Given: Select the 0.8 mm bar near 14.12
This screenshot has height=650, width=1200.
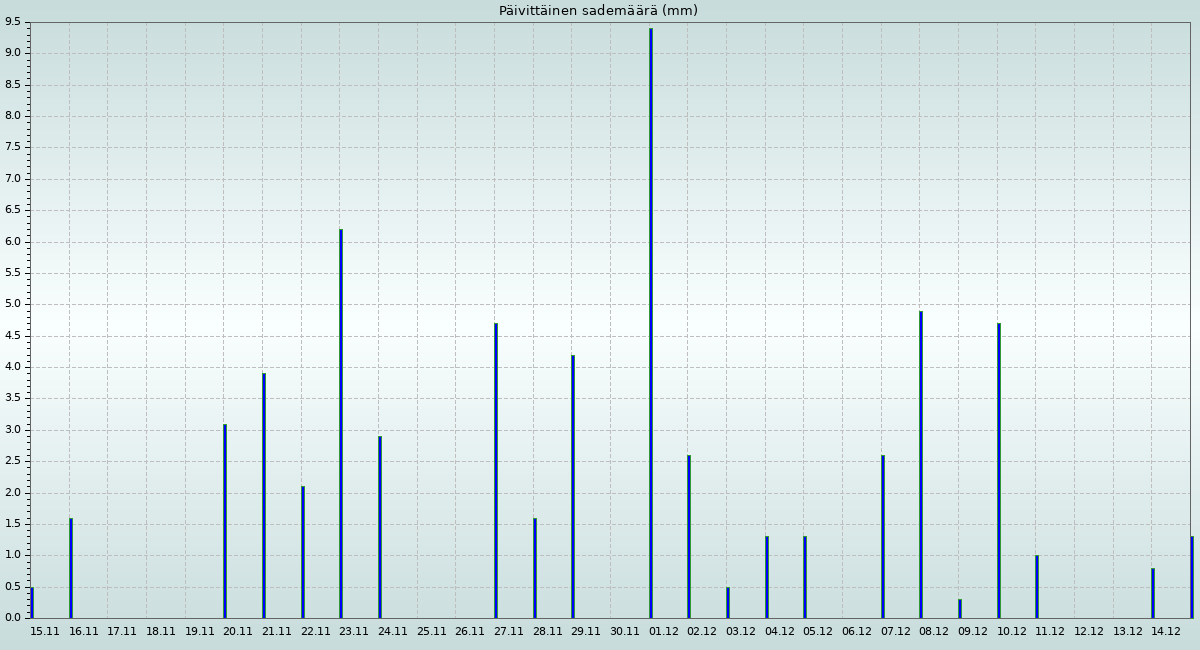Looking at the screenshot, I should click(x=1153, y=593).
